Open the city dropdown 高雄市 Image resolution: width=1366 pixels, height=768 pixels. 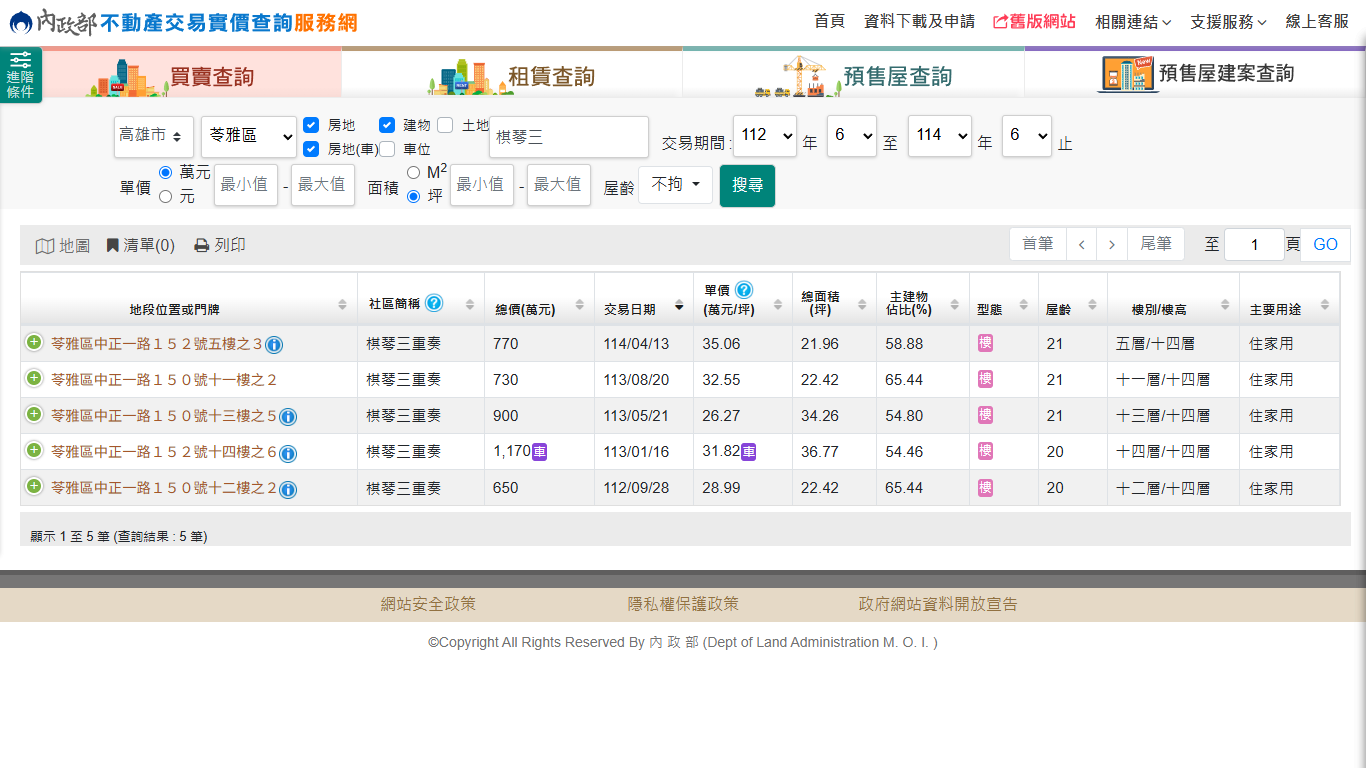(154, 137)
